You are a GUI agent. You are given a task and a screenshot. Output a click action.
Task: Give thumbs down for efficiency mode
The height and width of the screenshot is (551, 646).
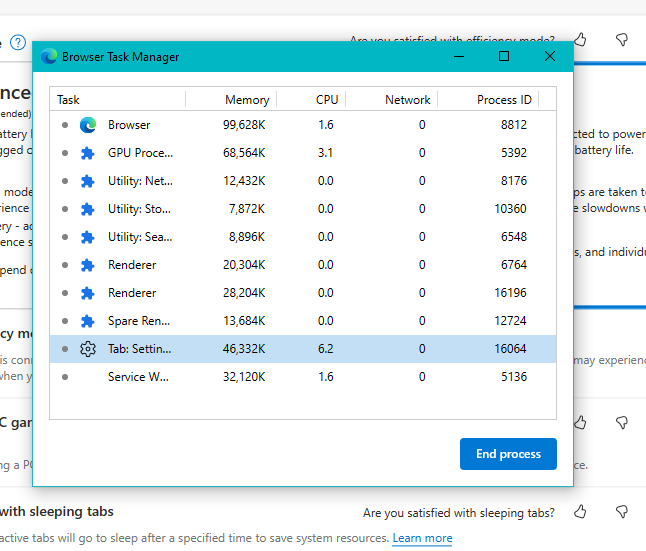622,40
